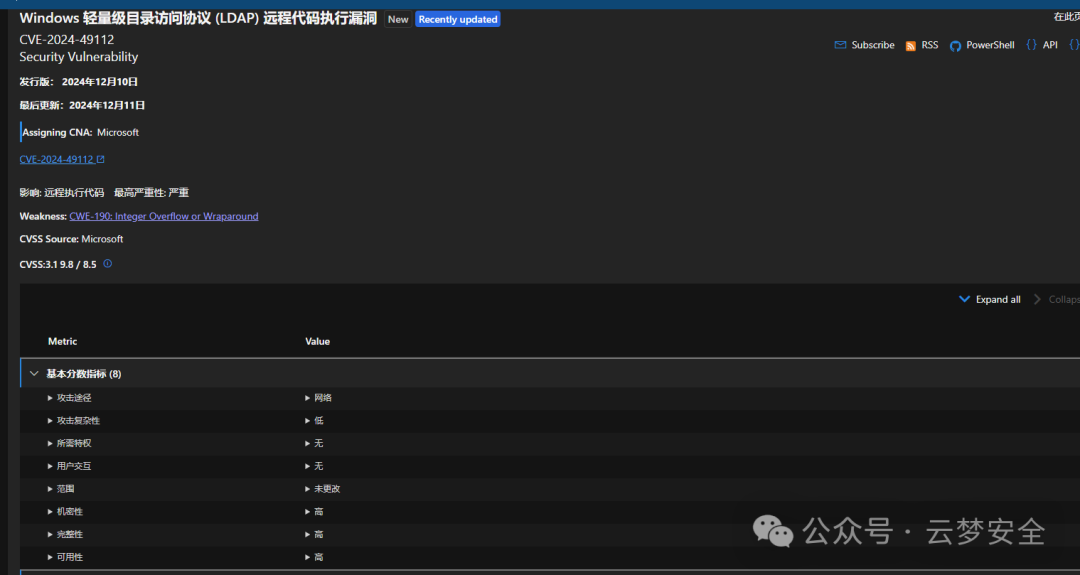Screen dimensions: 1080x575
Task: Click the CVE-2024-49112 heading text below title
Action: click(x=67, y=39)
